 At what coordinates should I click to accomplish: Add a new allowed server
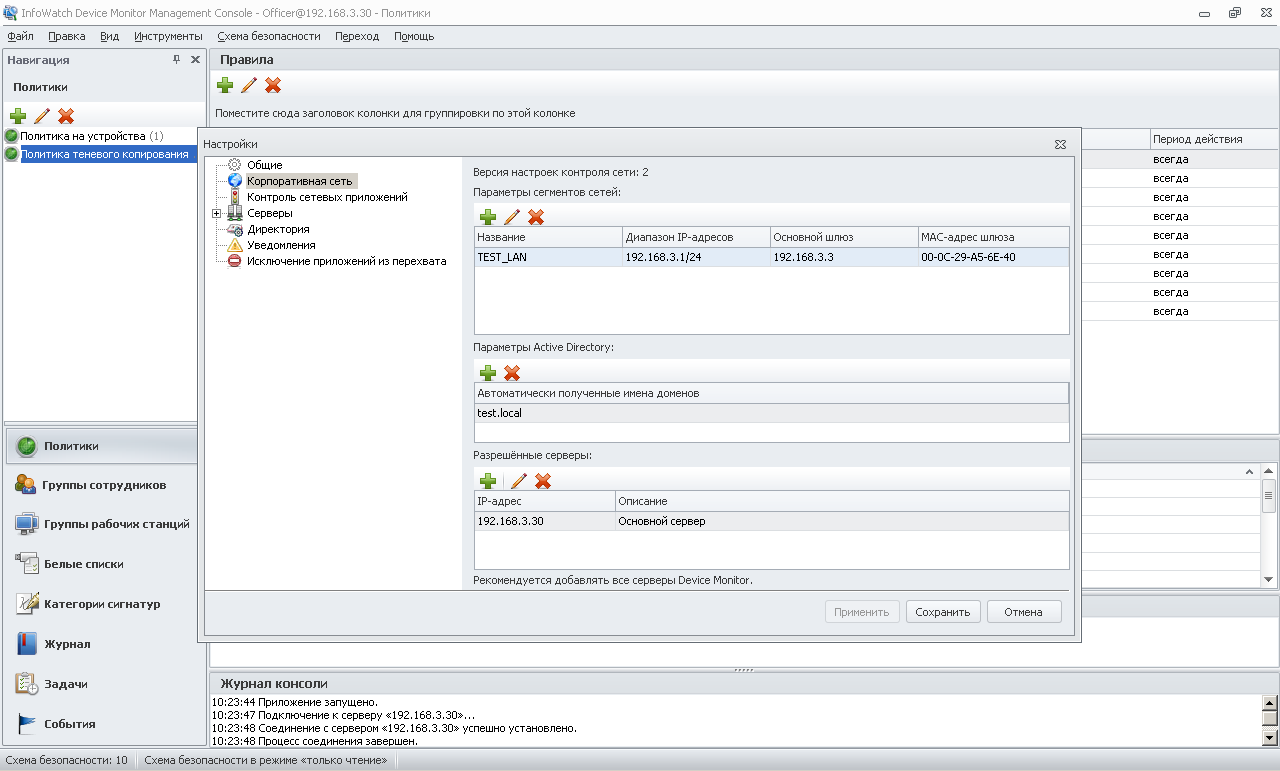pos(488,481)
